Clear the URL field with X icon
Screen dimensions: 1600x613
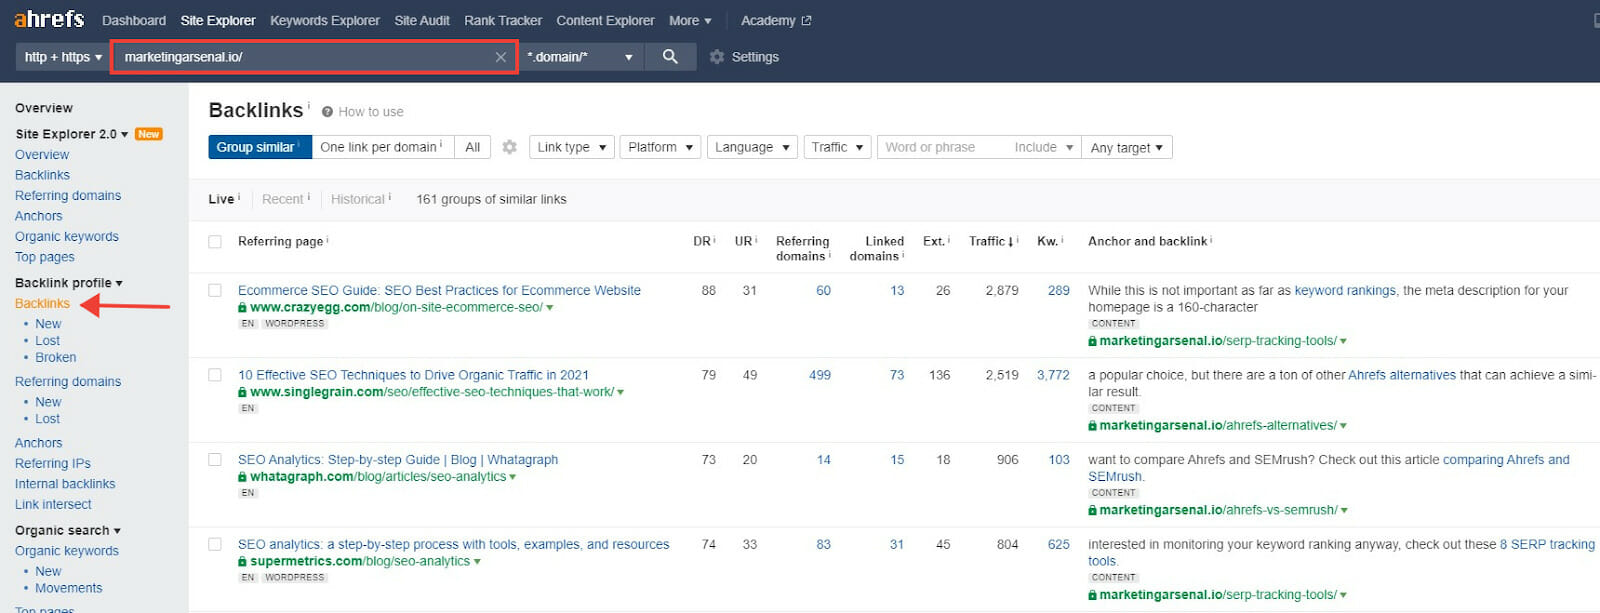tap(501, 57)
